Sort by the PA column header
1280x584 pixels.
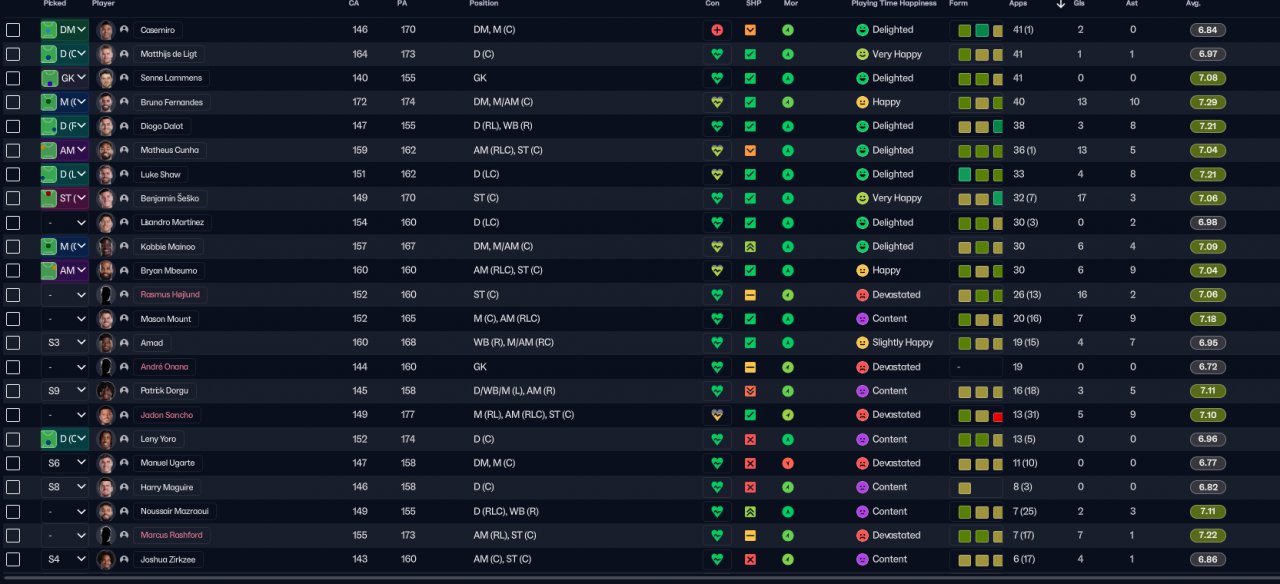402,4
